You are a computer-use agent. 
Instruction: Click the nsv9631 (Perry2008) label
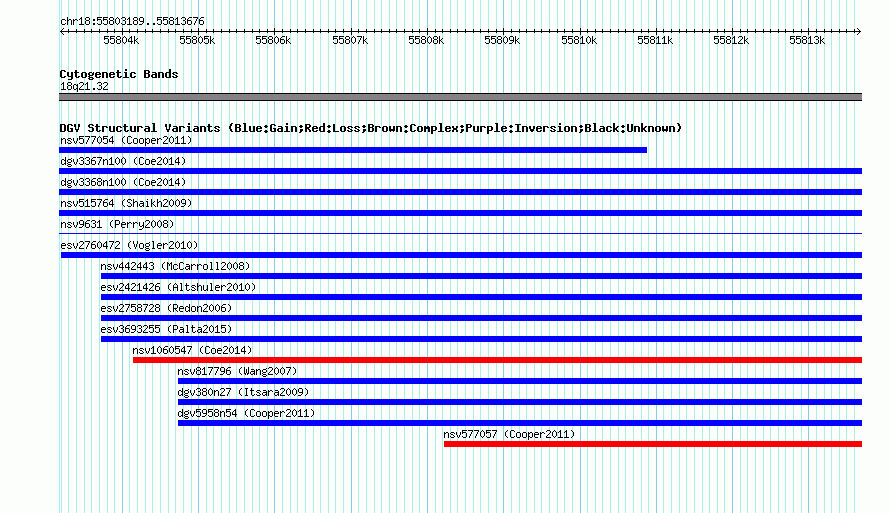(x=117, y=224)
